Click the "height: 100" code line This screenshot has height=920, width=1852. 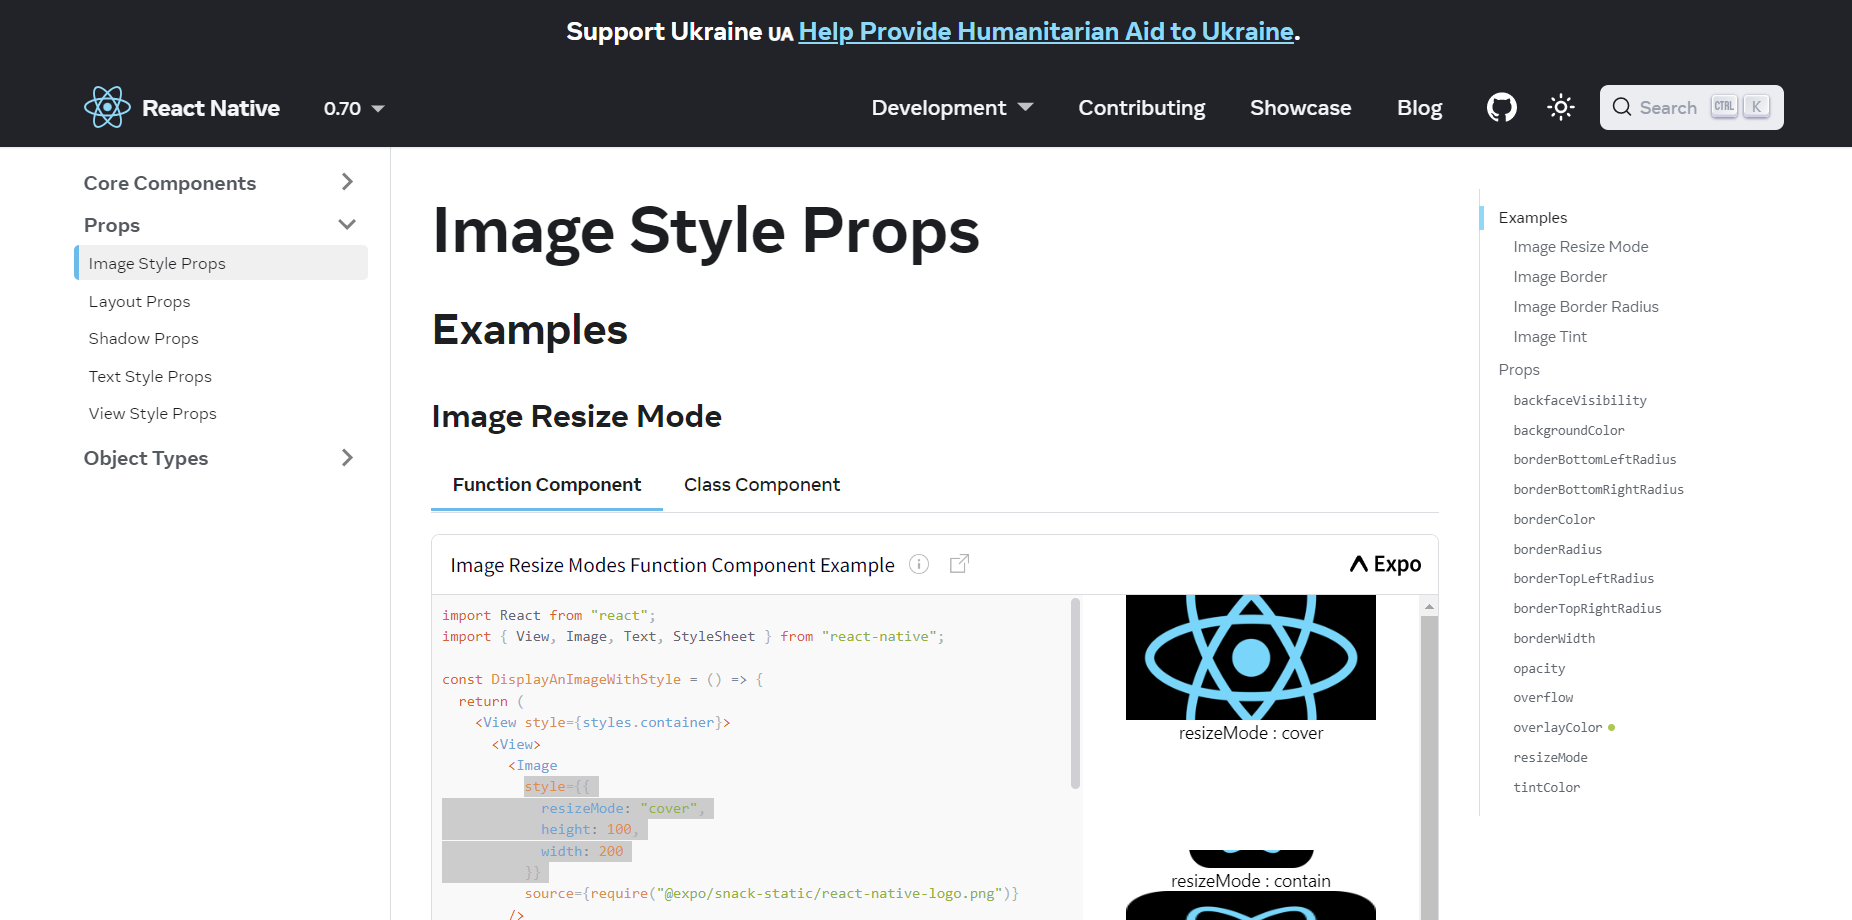click(x=590, y=829)
